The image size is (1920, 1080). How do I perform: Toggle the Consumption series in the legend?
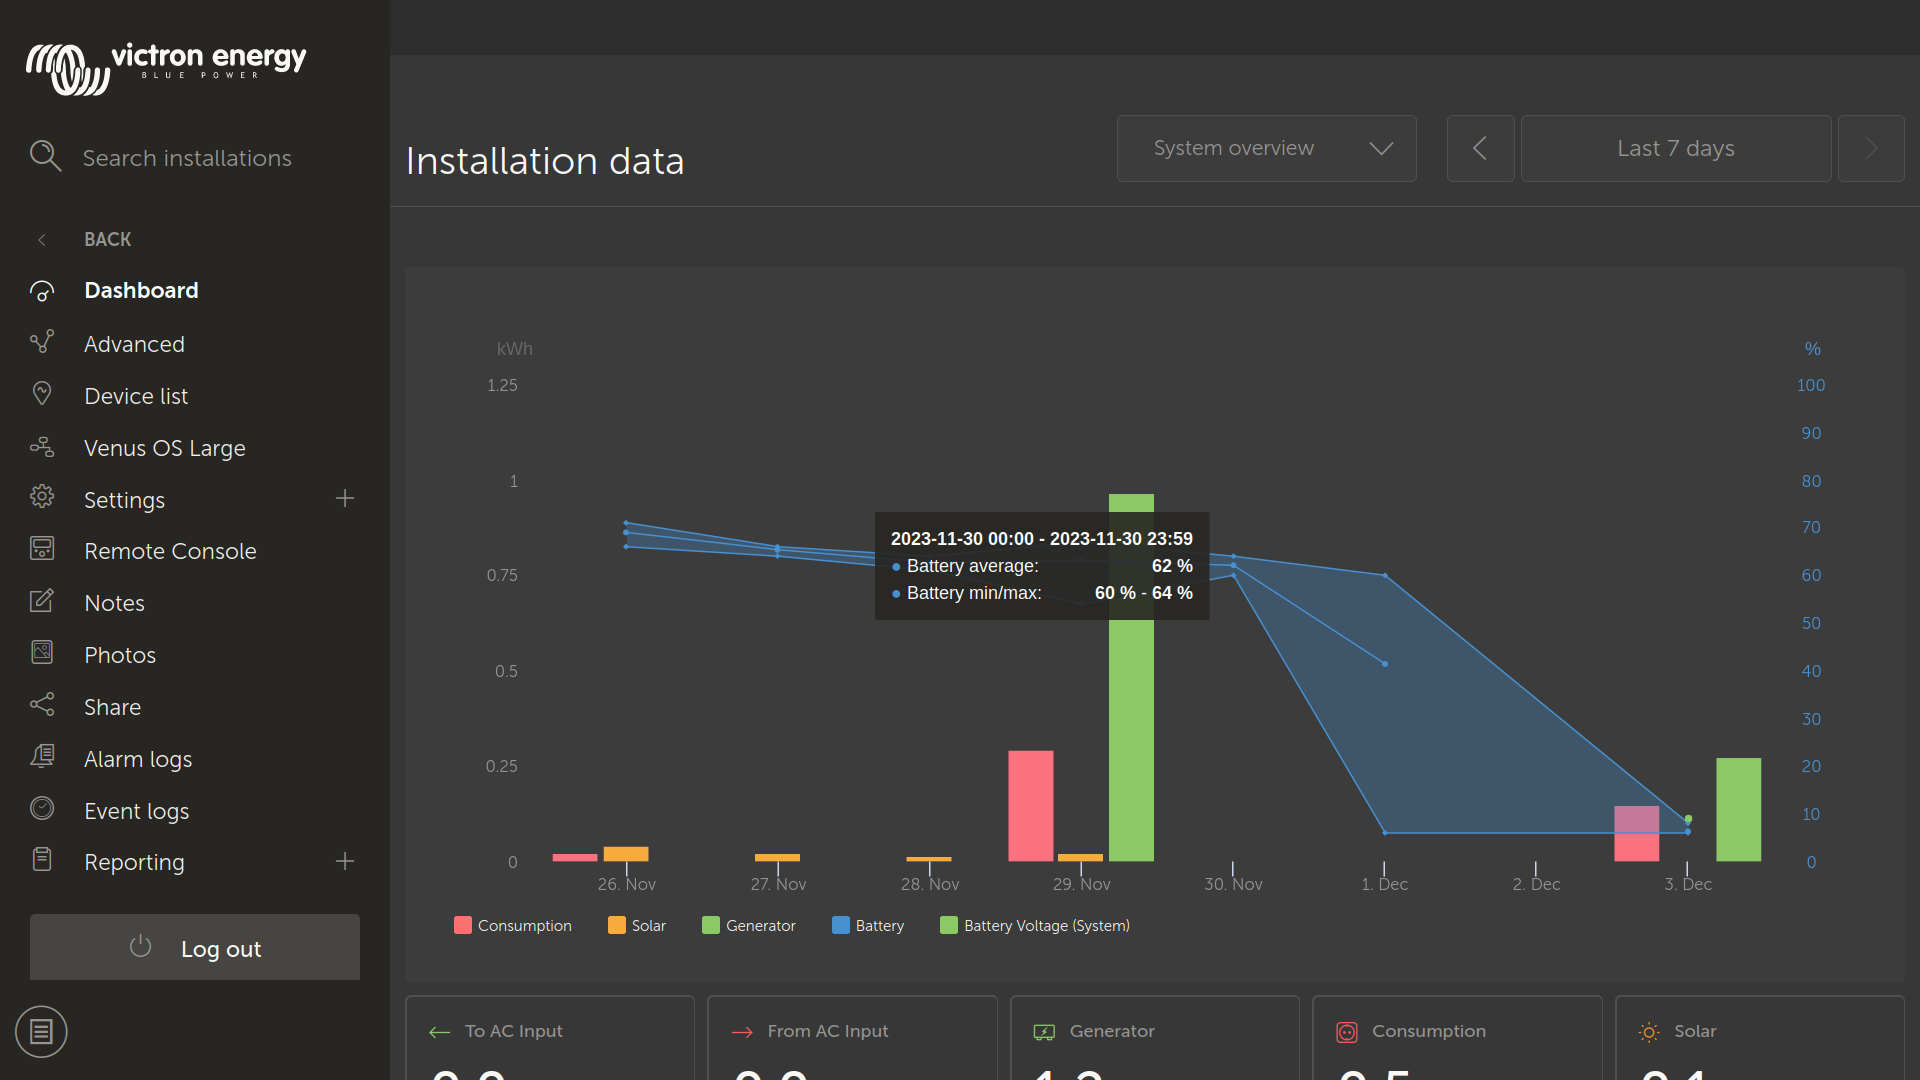(x=513, y=926)
